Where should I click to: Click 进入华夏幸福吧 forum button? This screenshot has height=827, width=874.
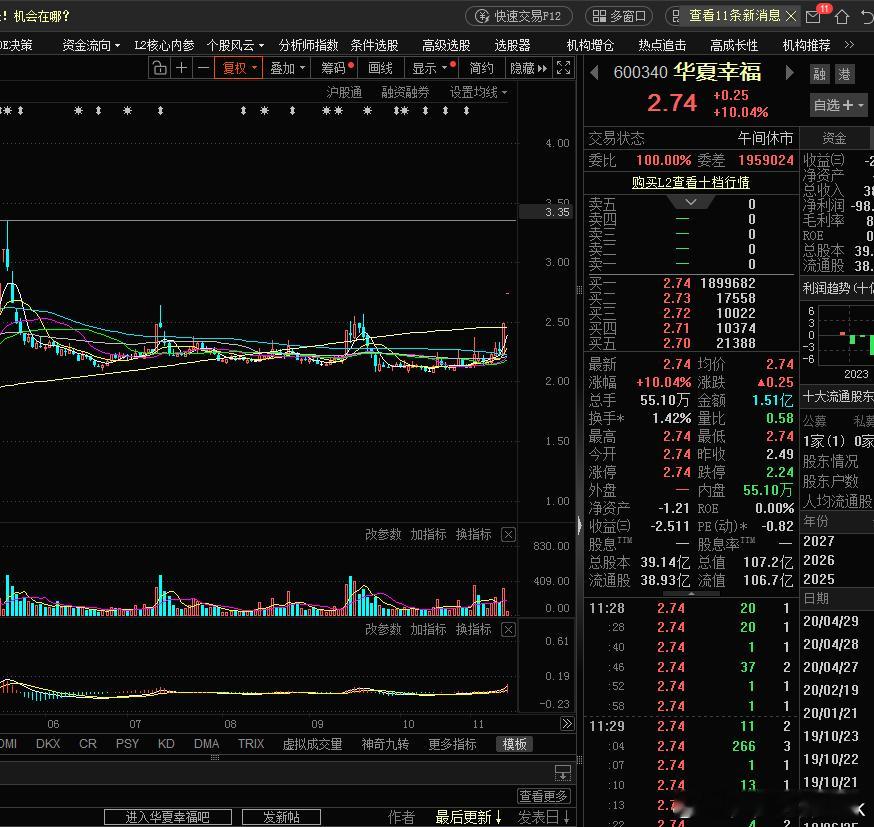pyautogui.click(x=168, y=817)
